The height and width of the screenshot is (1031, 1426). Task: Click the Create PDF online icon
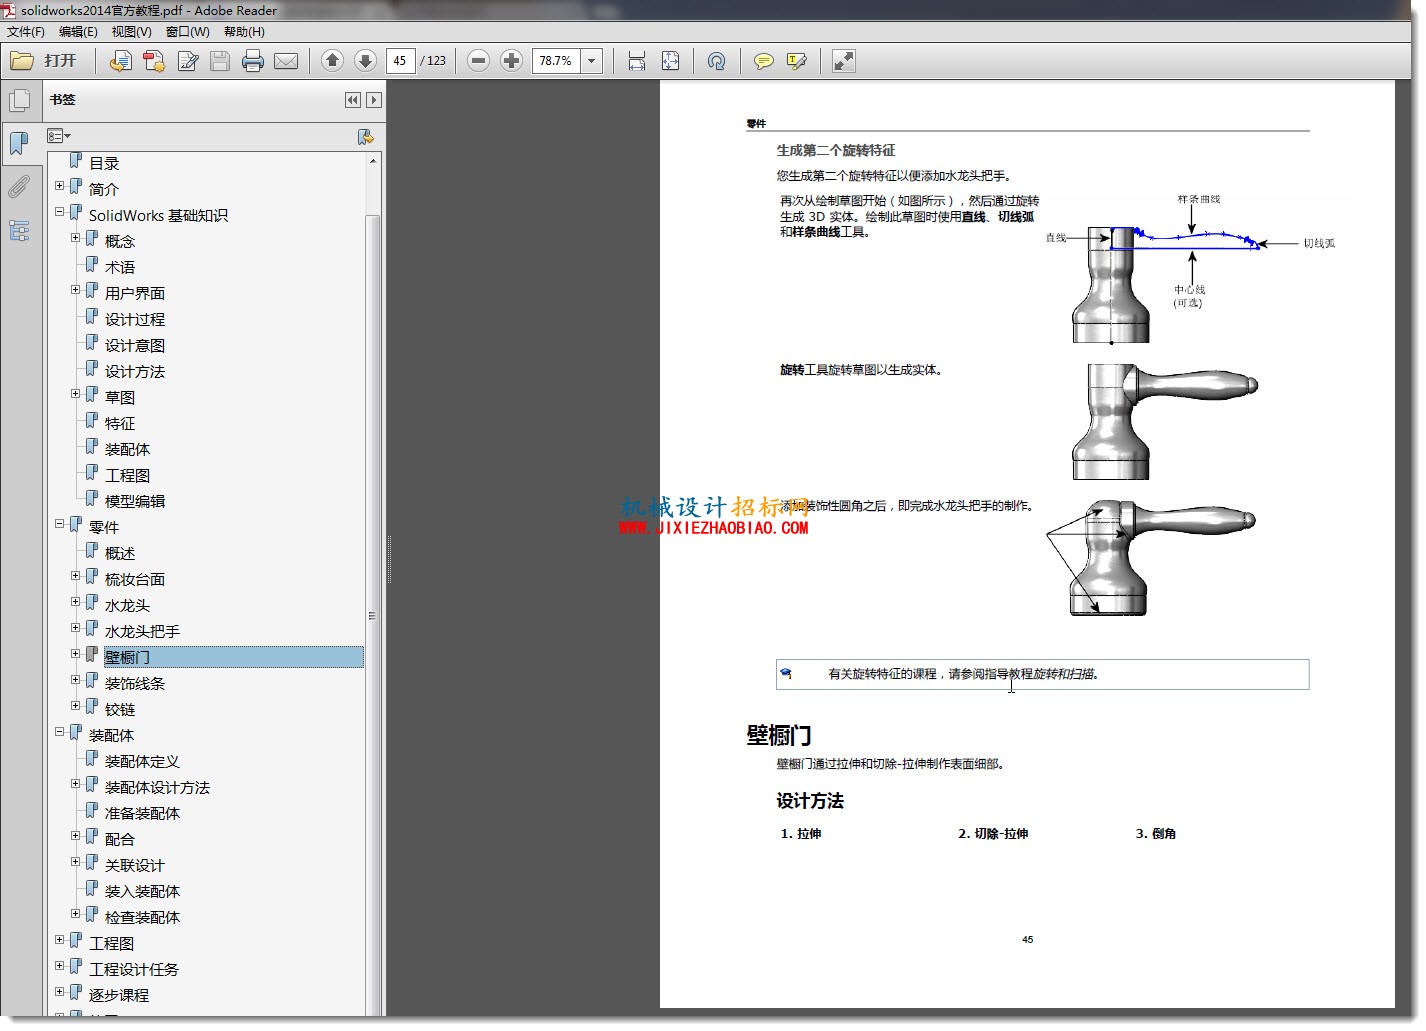[x=154, y=61]
